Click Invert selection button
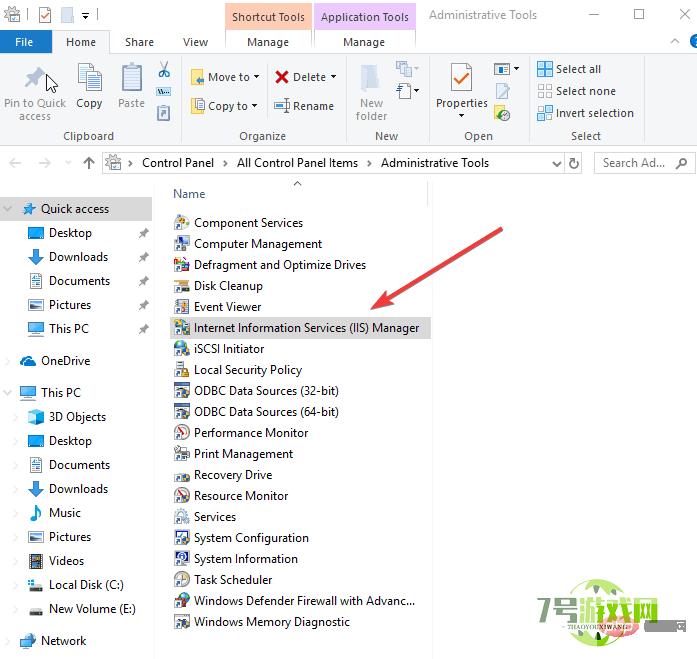This screenshot has width=697, height=659. coord(585,113)
